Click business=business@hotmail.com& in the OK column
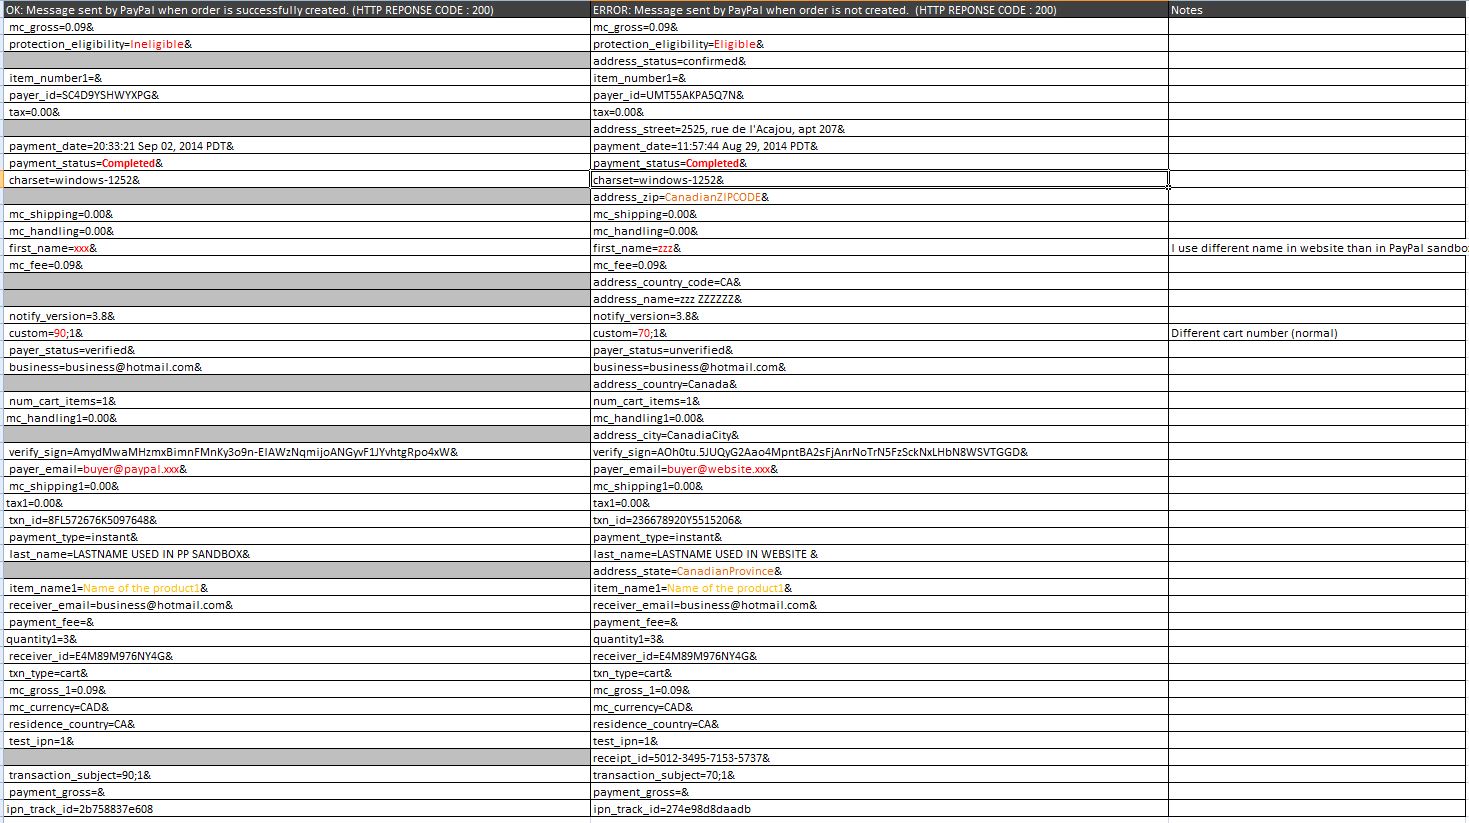 [297, 367]
